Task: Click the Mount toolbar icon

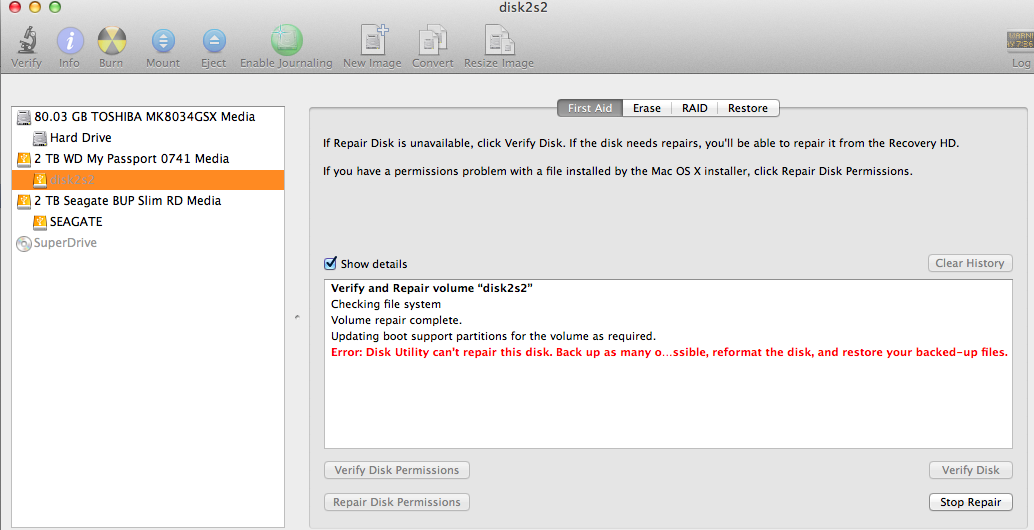Action: point(163,42)
